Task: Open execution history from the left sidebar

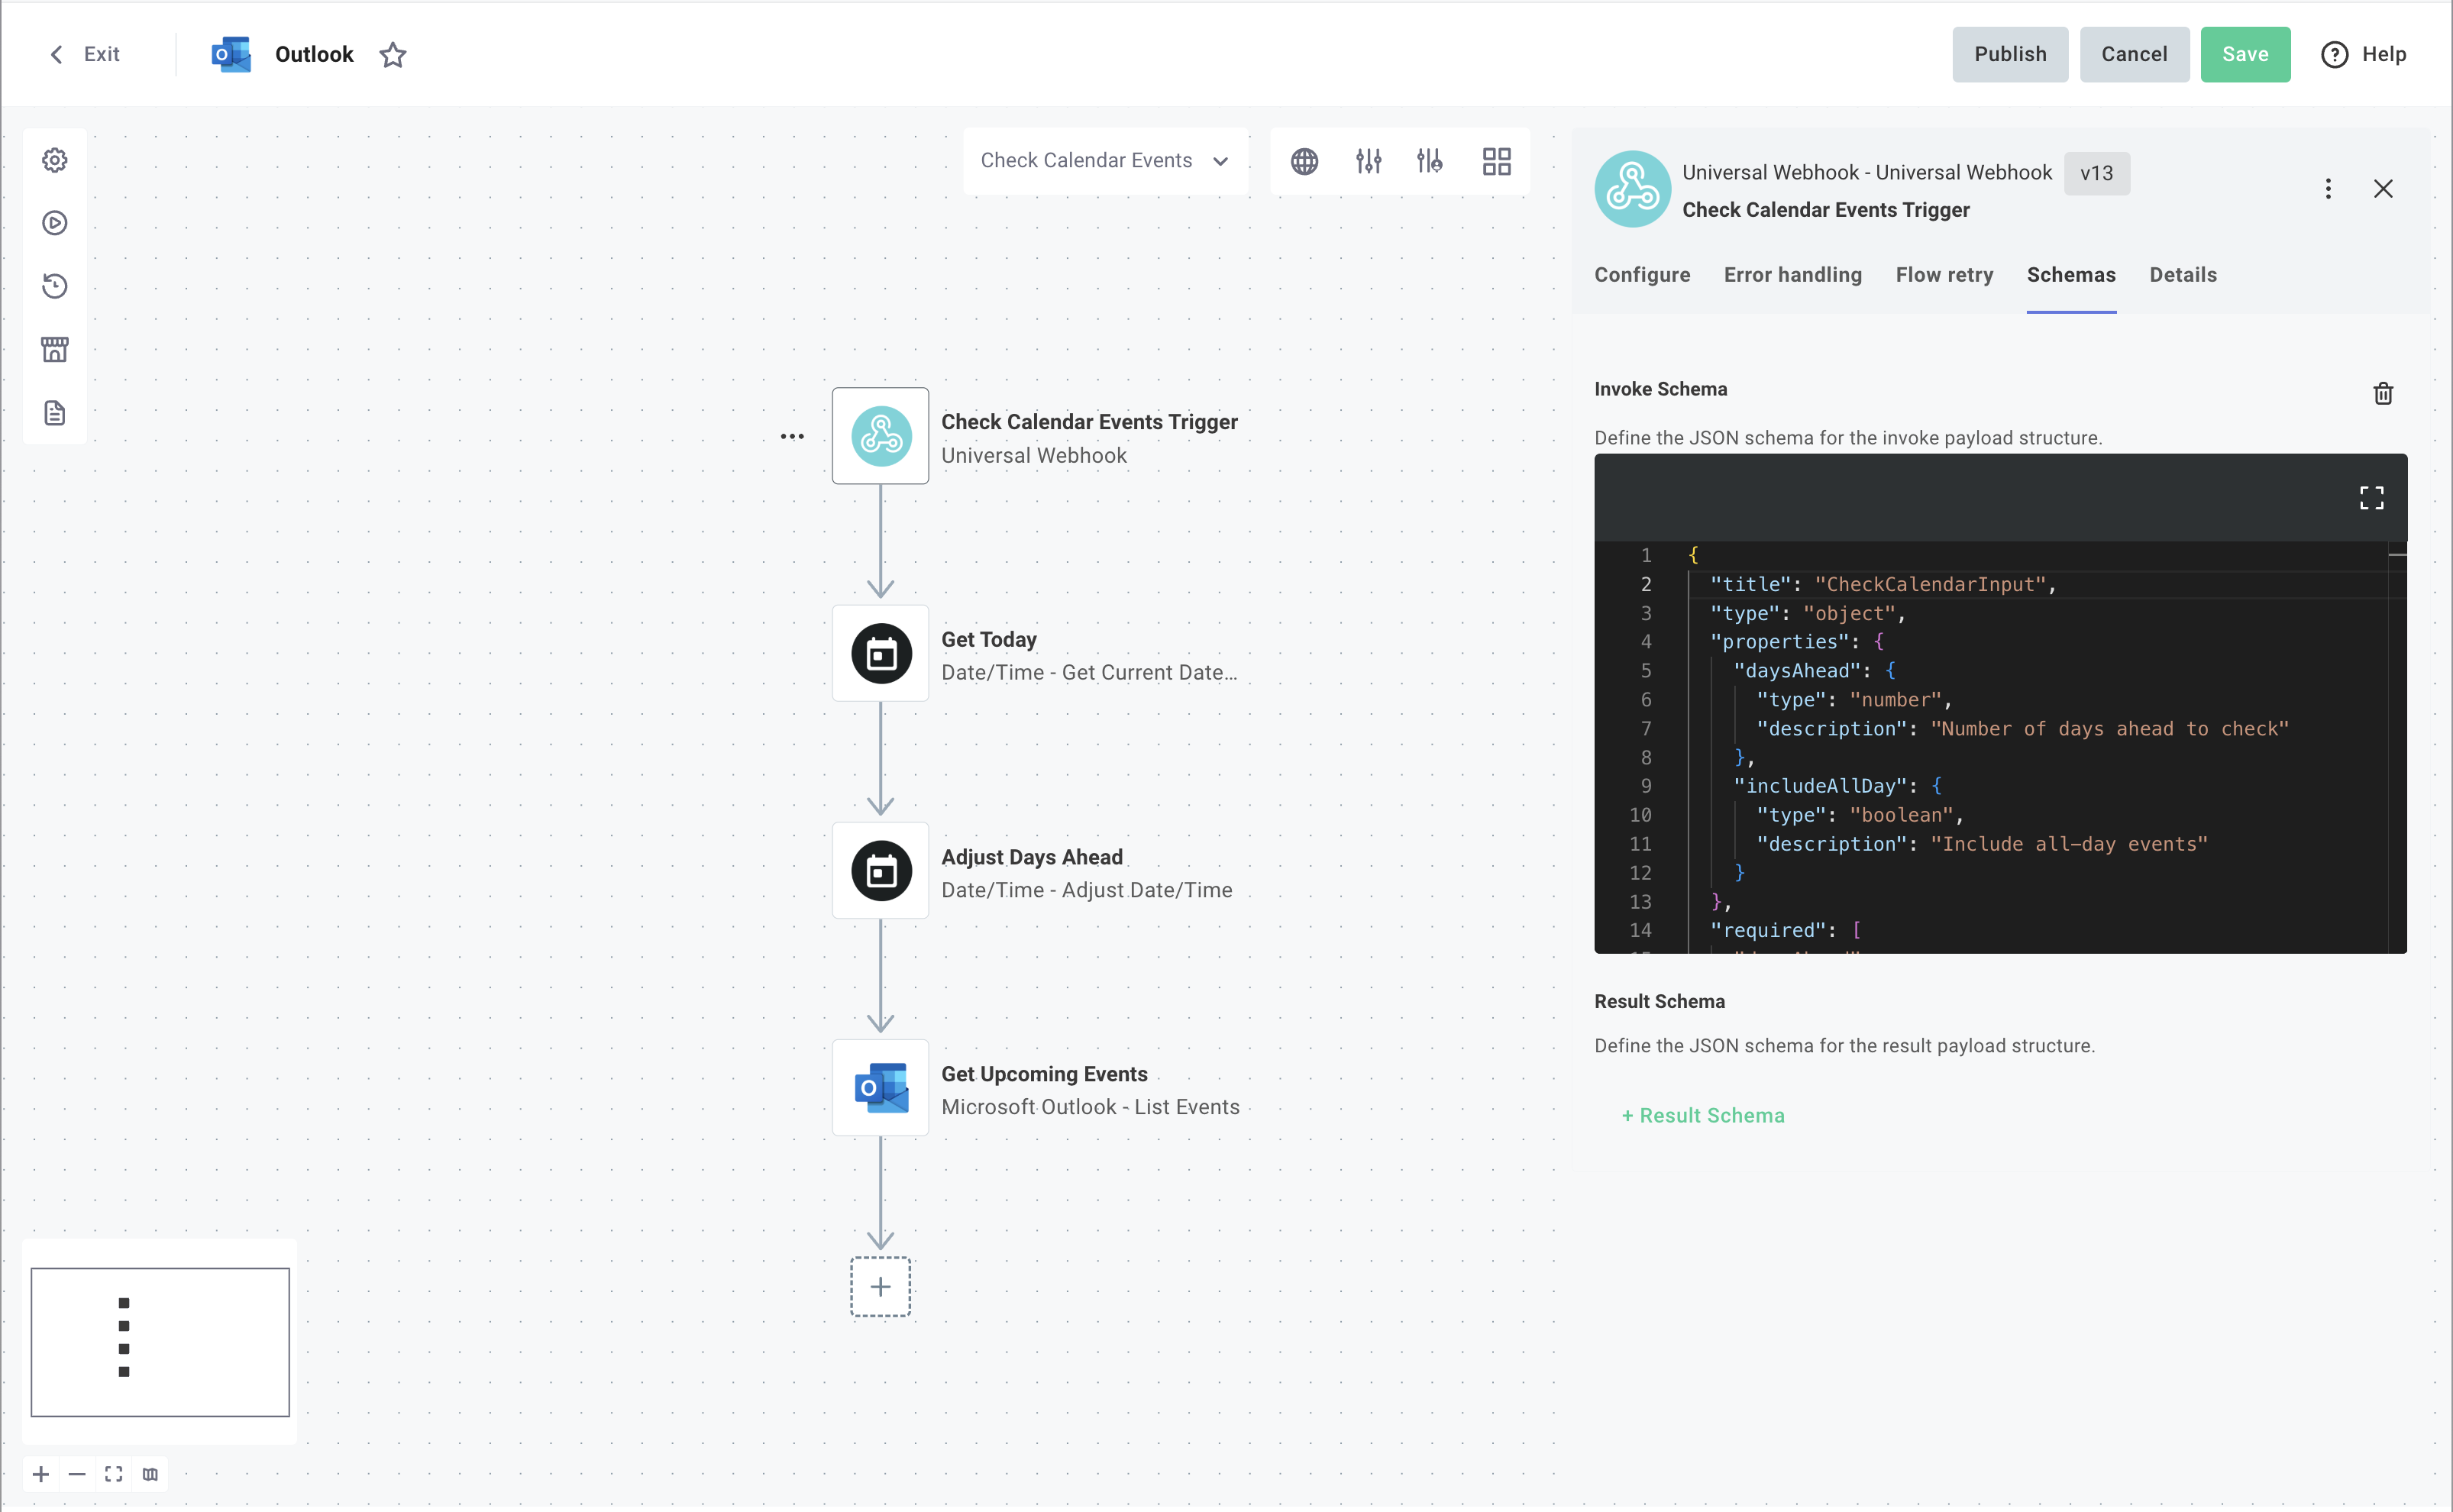Action: click(55, 286)
